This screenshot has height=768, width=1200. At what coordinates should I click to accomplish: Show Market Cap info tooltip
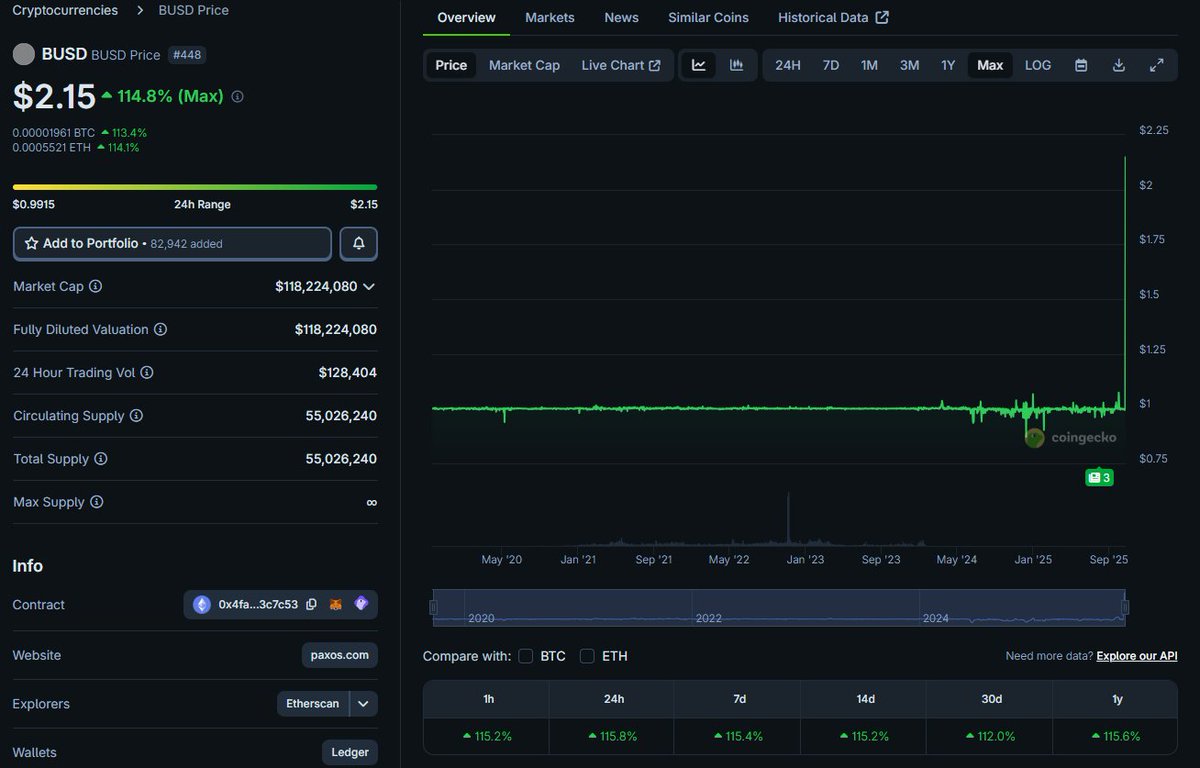point(96,286)
